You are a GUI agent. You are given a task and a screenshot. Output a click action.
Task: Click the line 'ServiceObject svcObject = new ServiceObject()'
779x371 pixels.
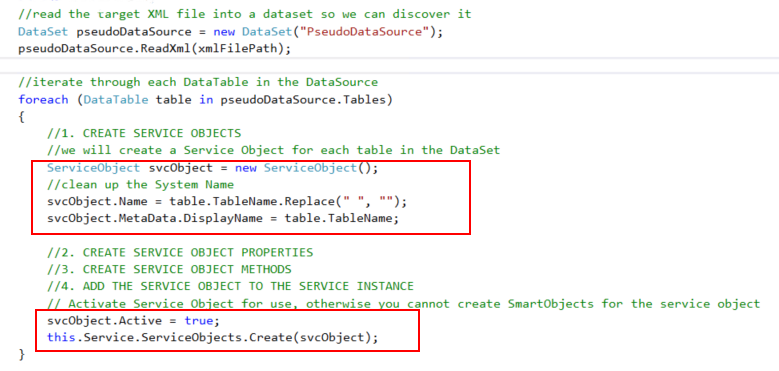213,168
